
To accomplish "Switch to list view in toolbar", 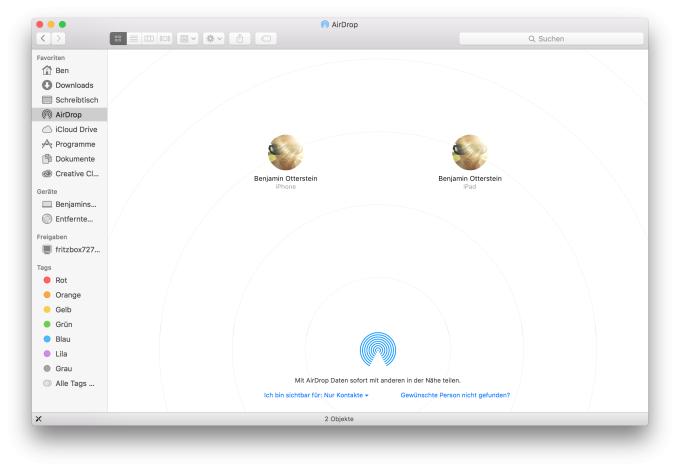I will (x=134, y=39).
